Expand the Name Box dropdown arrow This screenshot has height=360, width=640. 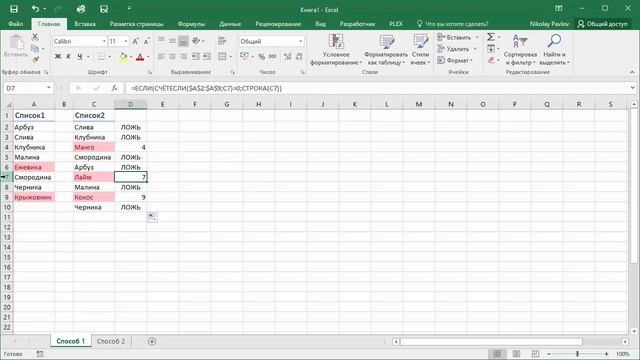click(x=49, y=88)
